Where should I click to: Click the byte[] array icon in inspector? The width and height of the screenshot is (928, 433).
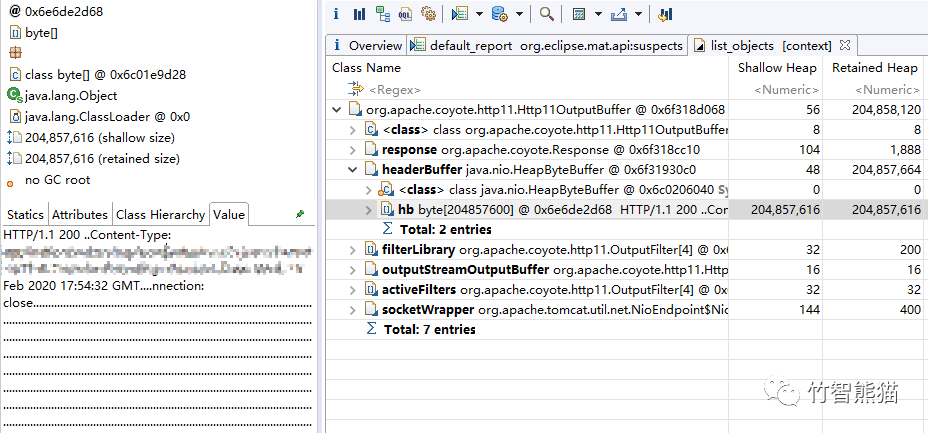[15, 33]
